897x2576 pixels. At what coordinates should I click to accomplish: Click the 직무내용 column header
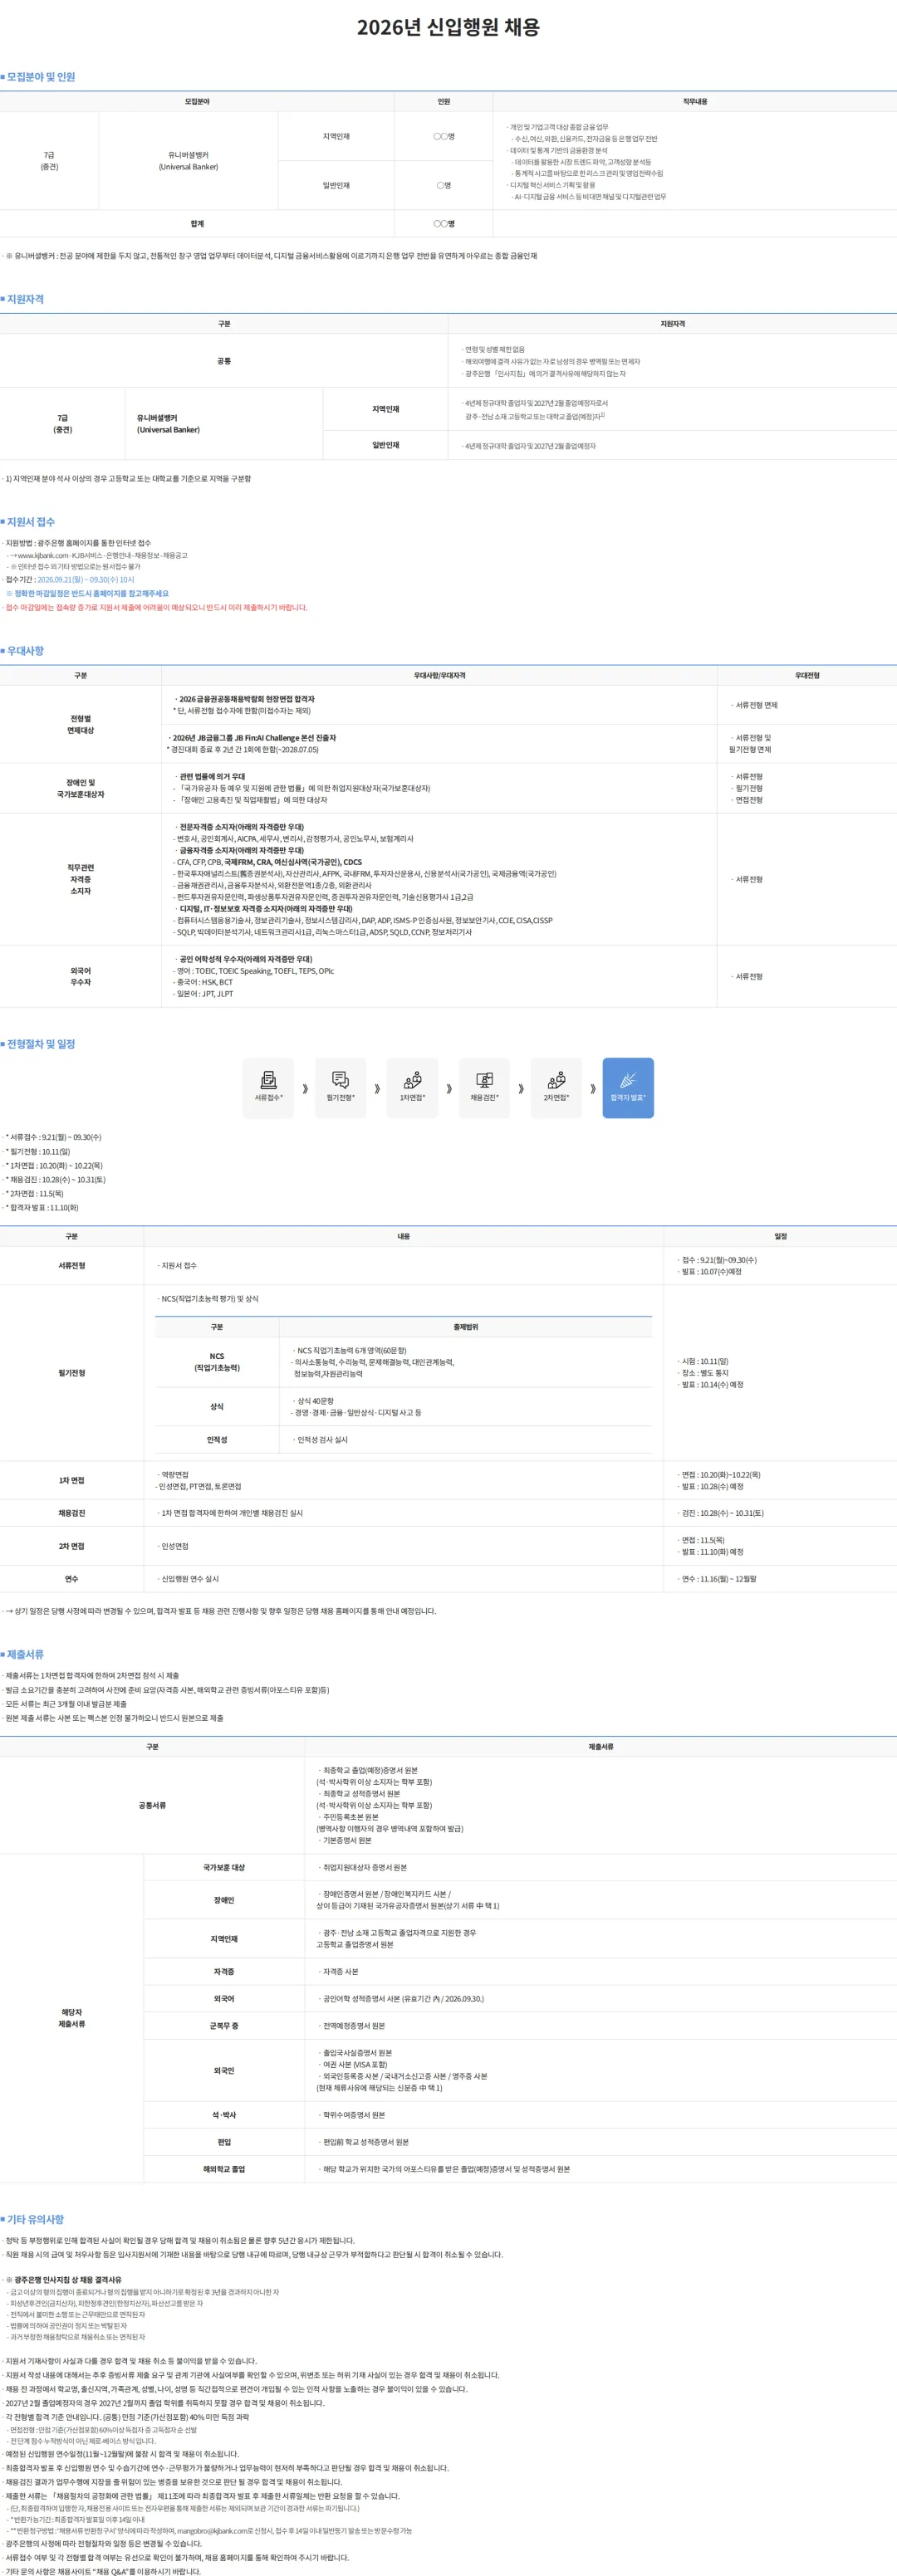(695, 102)
